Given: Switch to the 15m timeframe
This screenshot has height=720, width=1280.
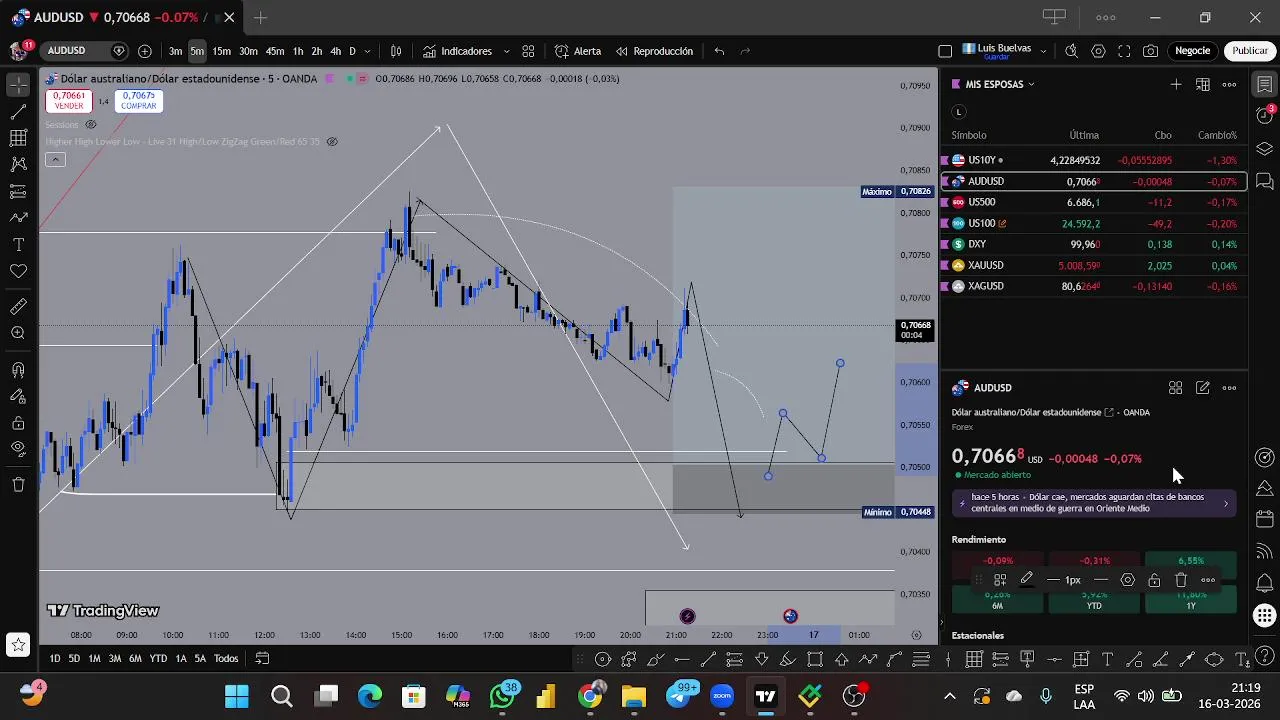Looking at the screenshot, I should [x=222, y=51].
